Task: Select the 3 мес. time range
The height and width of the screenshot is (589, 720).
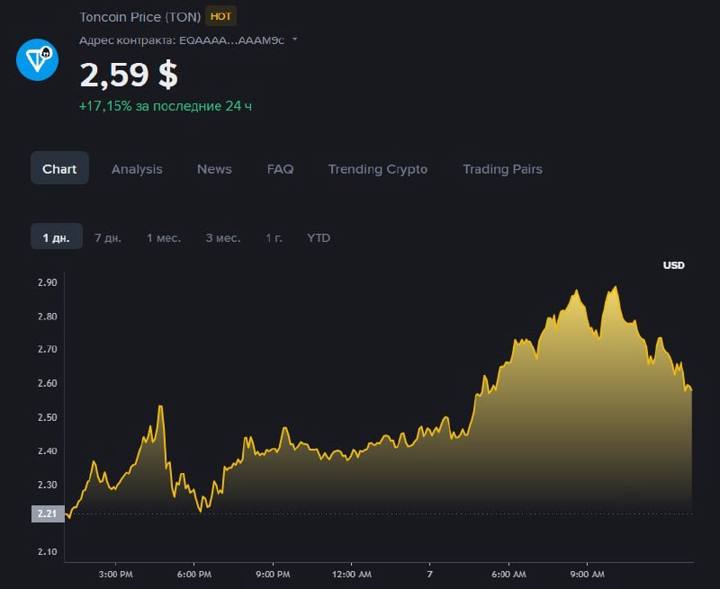Action: (x=223, y=238)
